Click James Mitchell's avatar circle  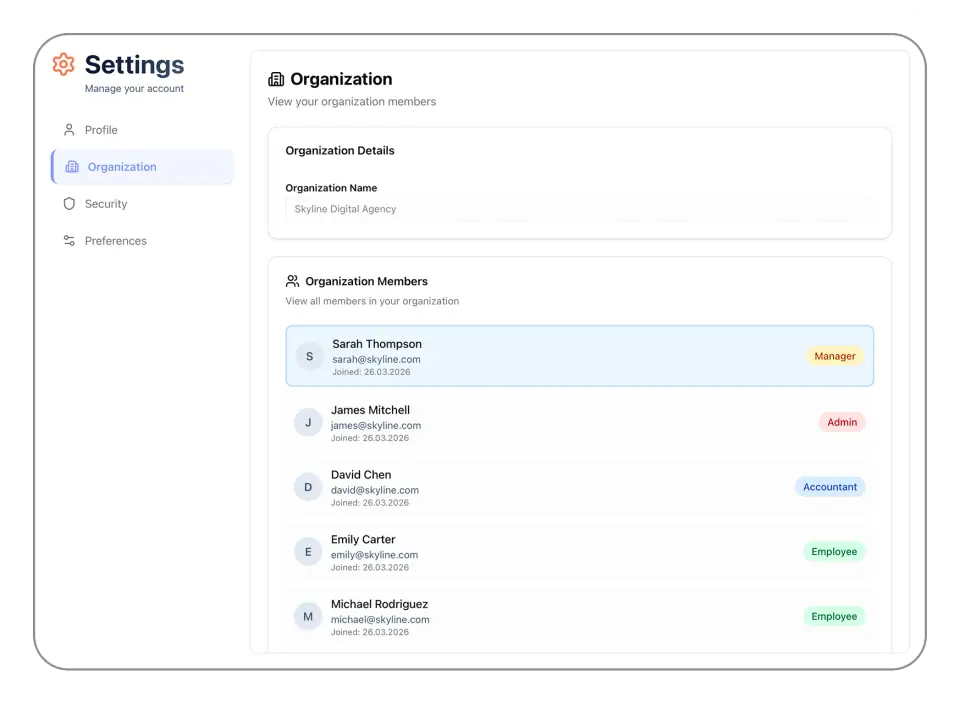pyautogui.click(x=308, y=422)
